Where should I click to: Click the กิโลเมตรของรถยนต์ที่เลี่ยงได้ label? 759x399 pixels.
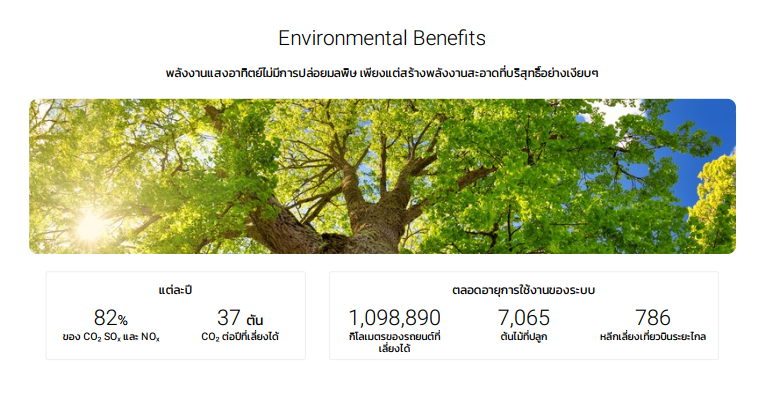(395, 342)
